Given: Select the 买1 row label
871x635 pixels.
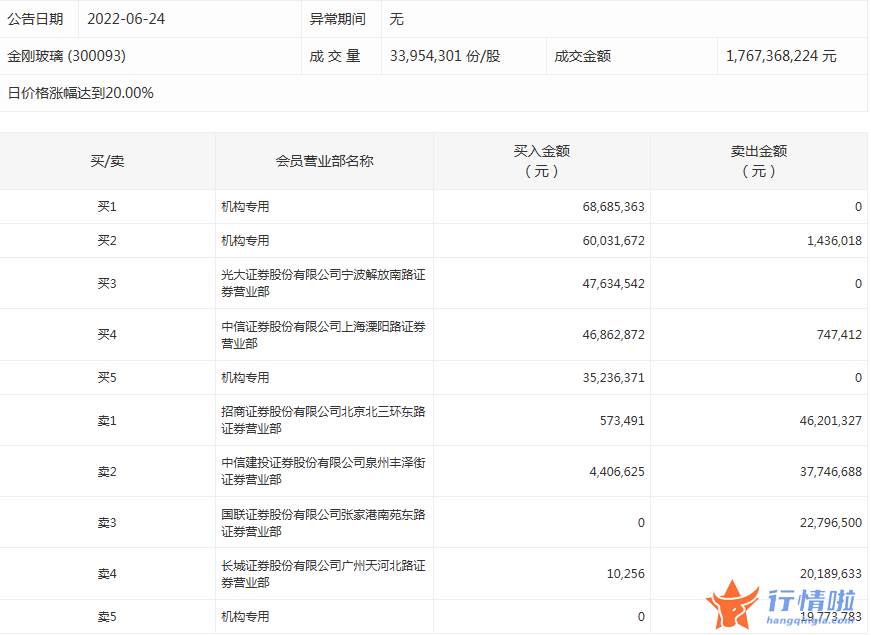Looking at the screenshot, I should pyautogui.click(x=107, y=207).
